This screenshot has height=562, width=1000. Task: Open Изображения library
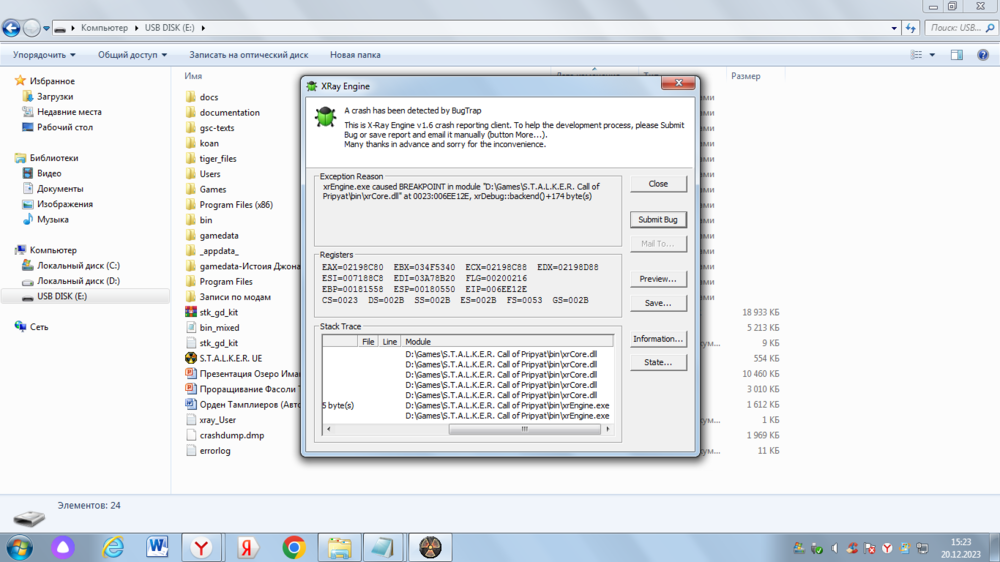tap(64, 204)
